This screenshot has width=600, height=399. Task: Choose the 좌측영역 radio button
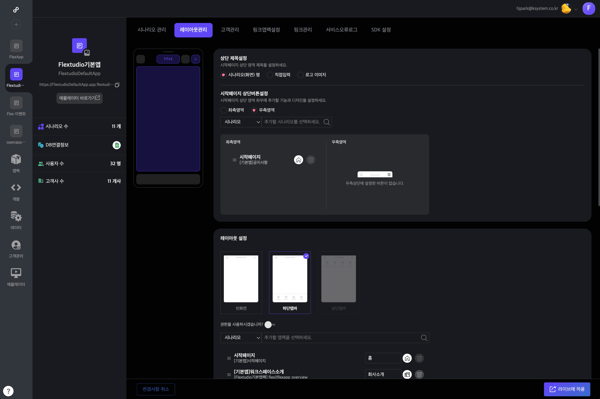[223, 110]
